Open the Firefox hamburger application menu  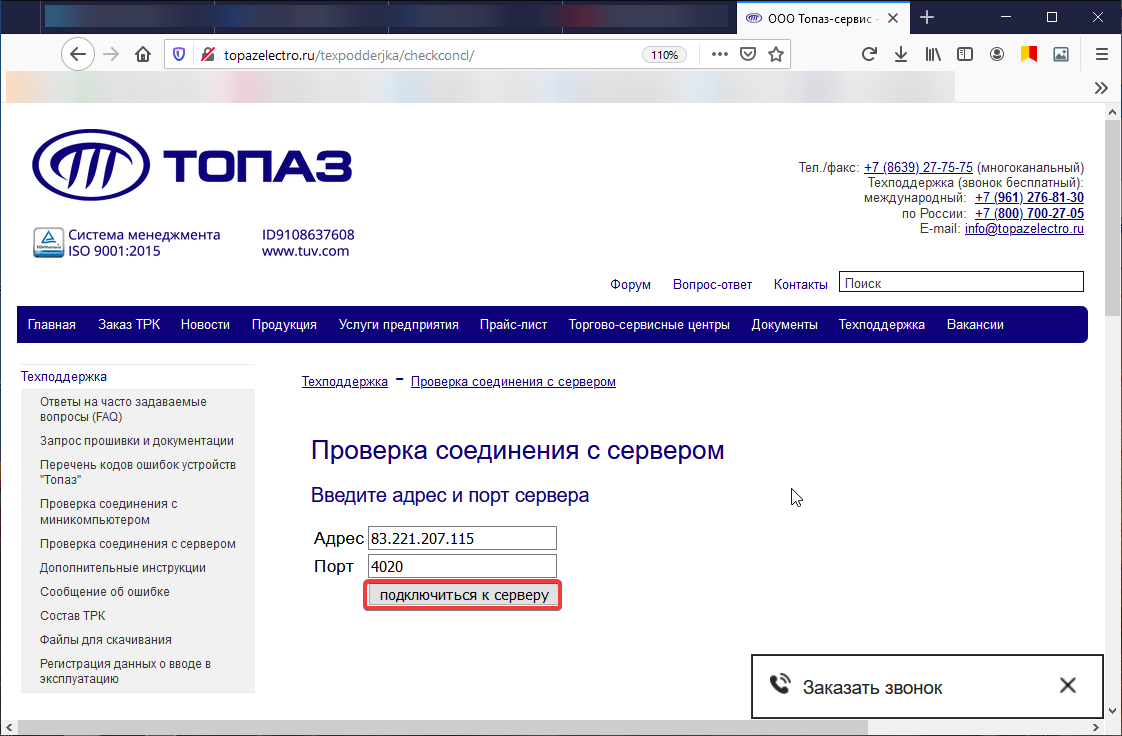tap(1102, 54)
